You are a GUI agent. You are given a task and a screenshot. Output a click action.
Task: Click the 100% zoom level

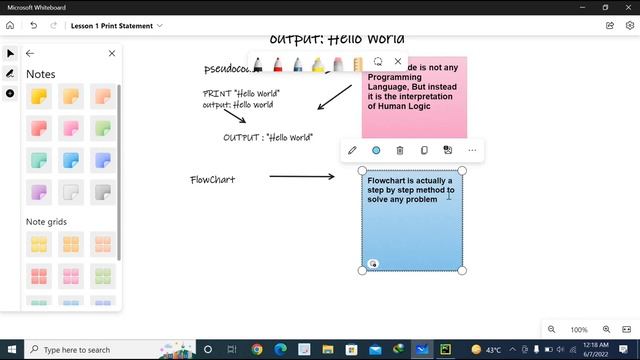pyautogui.click(x=579, y=330)
